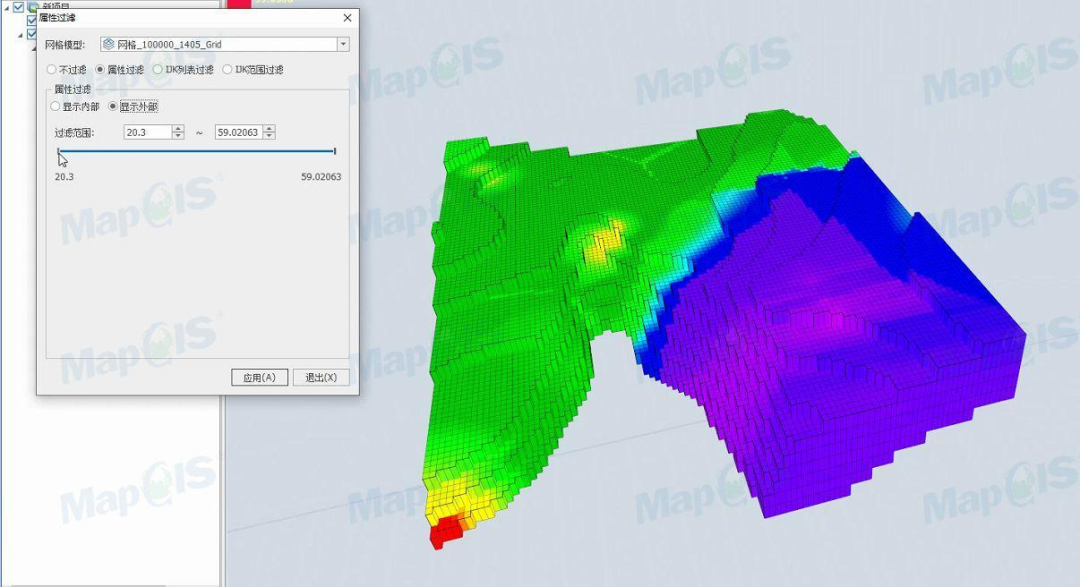Select 显示内部 radio button

55,107
